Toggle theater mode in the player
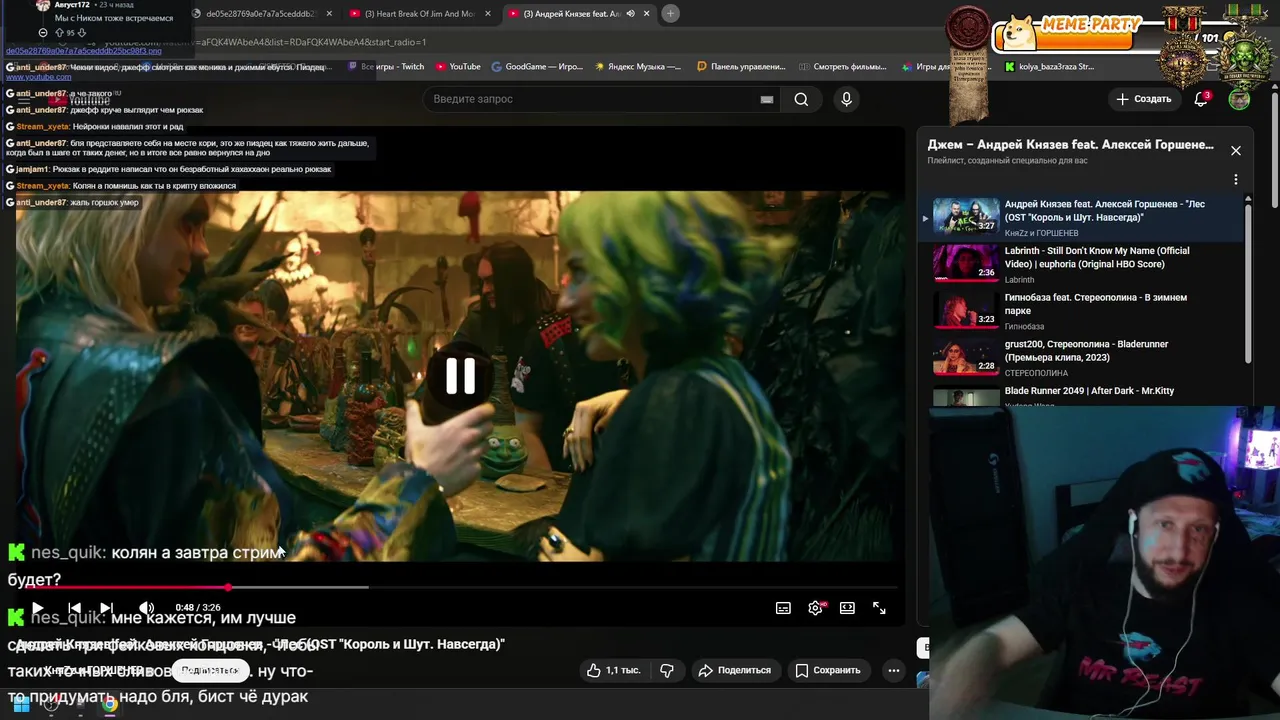1280x720 pixels. pos(847,608)
